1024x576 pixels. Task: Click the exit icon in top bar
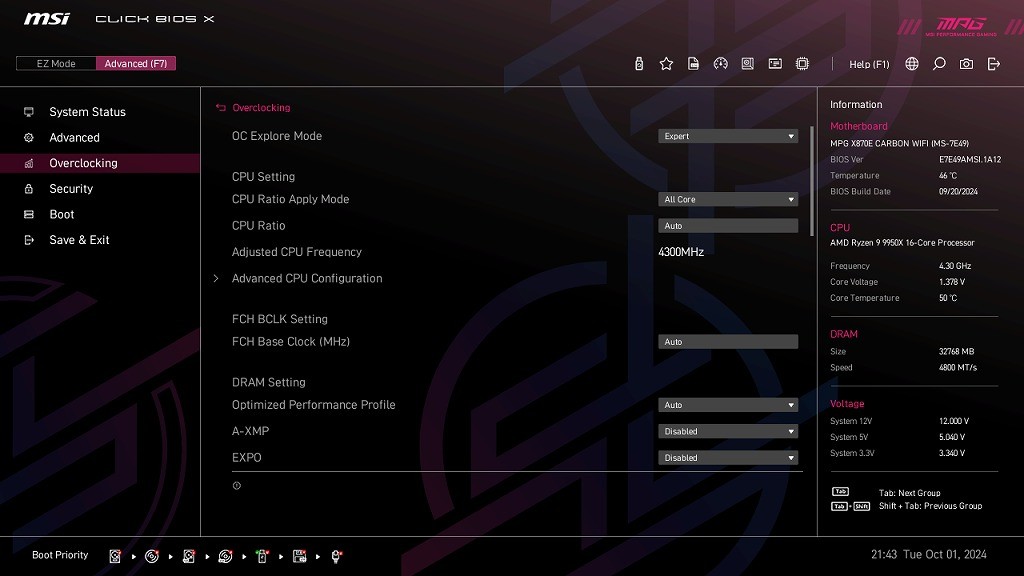993,64
